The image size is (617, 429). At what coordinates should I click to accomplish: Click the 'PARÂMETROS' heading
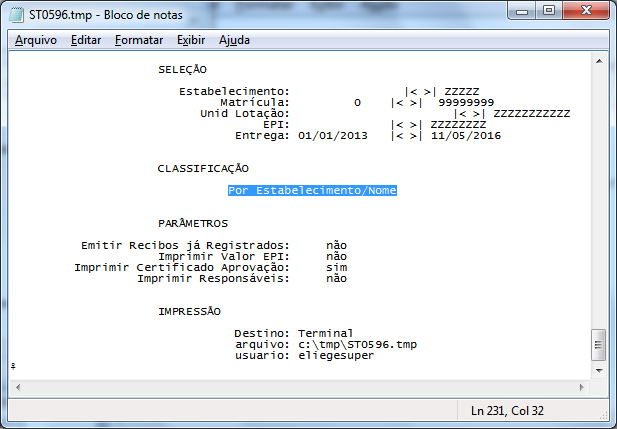coord(193,224)
